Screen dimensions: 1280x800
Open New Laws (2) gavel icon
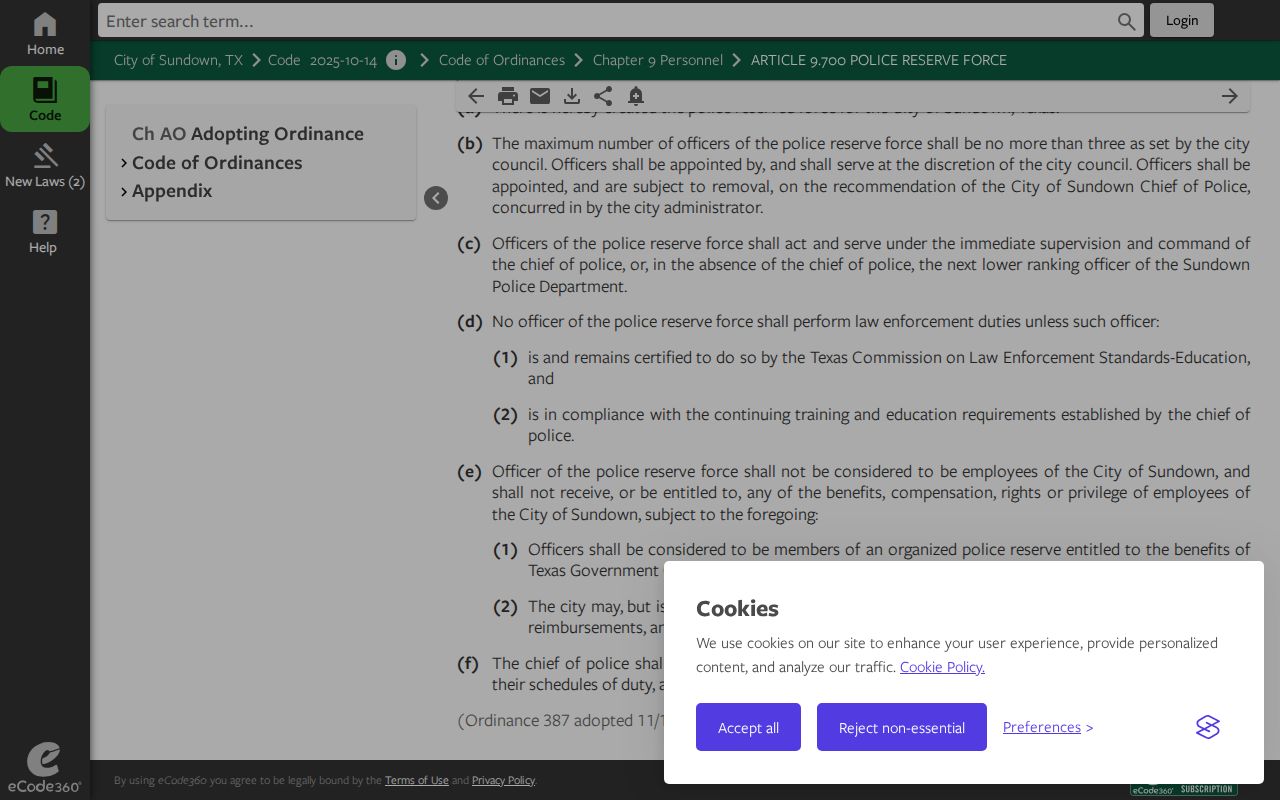tap(45, 165)
